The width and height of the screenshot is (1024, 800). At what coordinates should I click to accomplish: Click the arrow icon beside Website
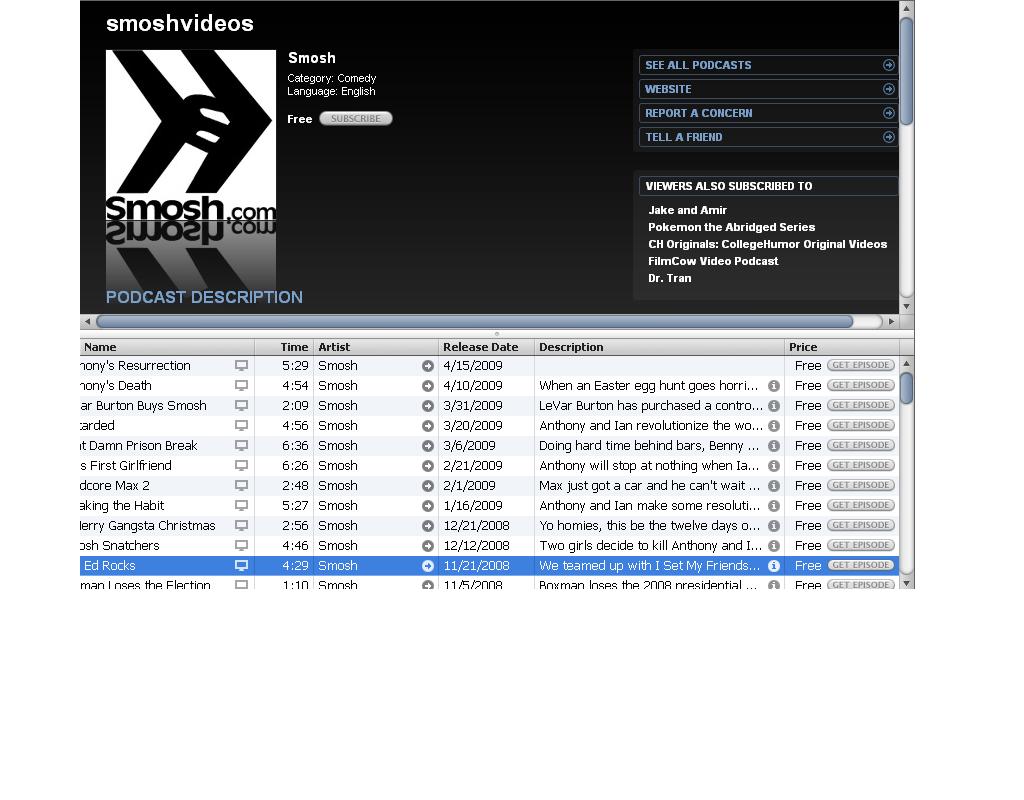[x=888, y=89]
